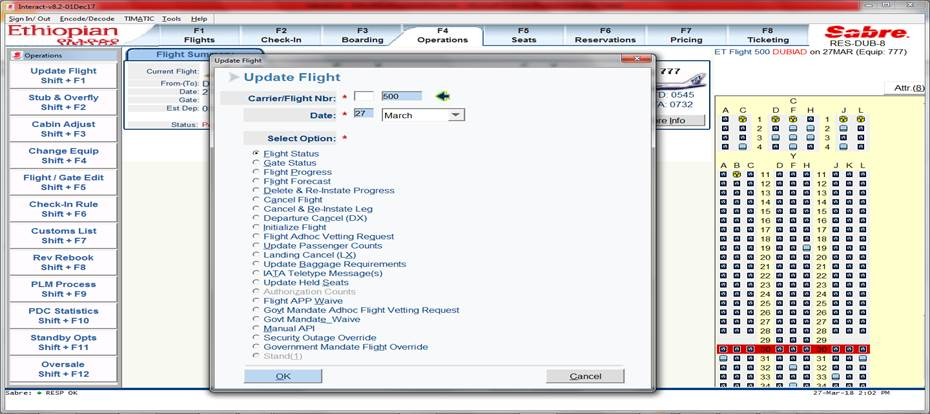Click the Ethiopian airline logo
930x414 pixels.
pyautogui.click(x=63, y=35)
